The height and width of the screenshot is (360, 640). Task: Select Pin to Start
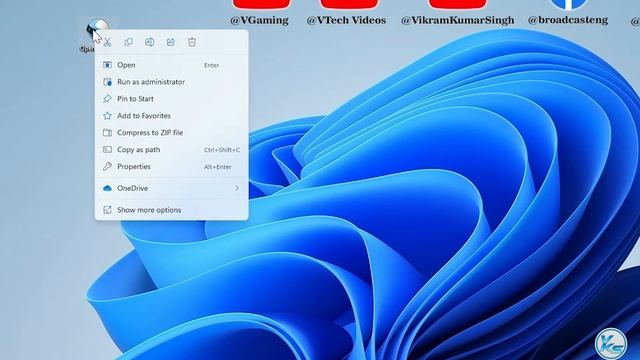(x=171, y=99)
